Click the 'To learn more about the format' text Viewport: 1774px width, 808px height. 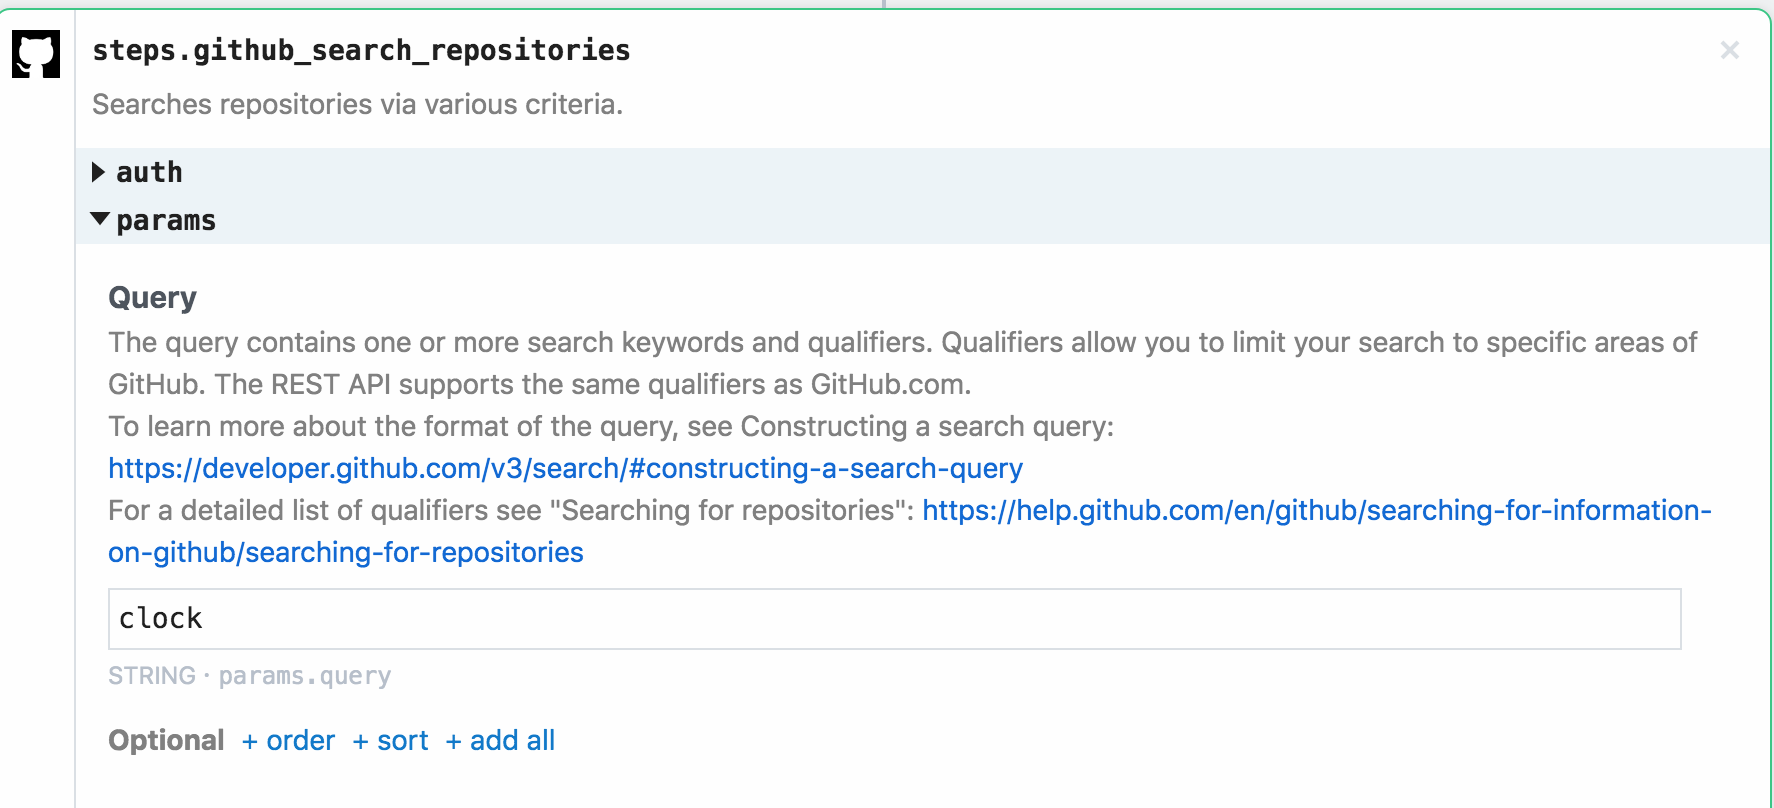tap(610, 426)
